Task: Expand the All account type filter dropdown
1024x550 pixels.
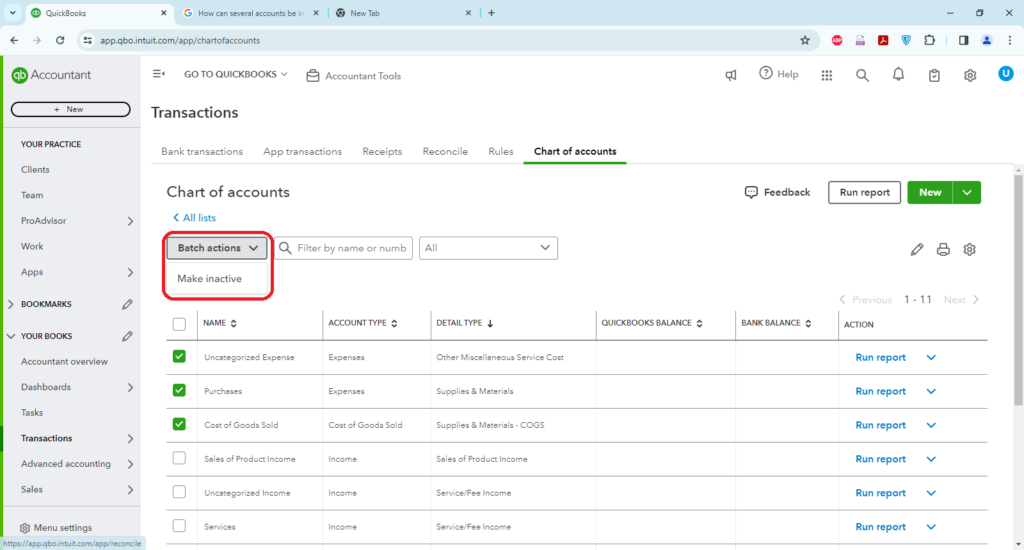Action: tap(488, 248)
